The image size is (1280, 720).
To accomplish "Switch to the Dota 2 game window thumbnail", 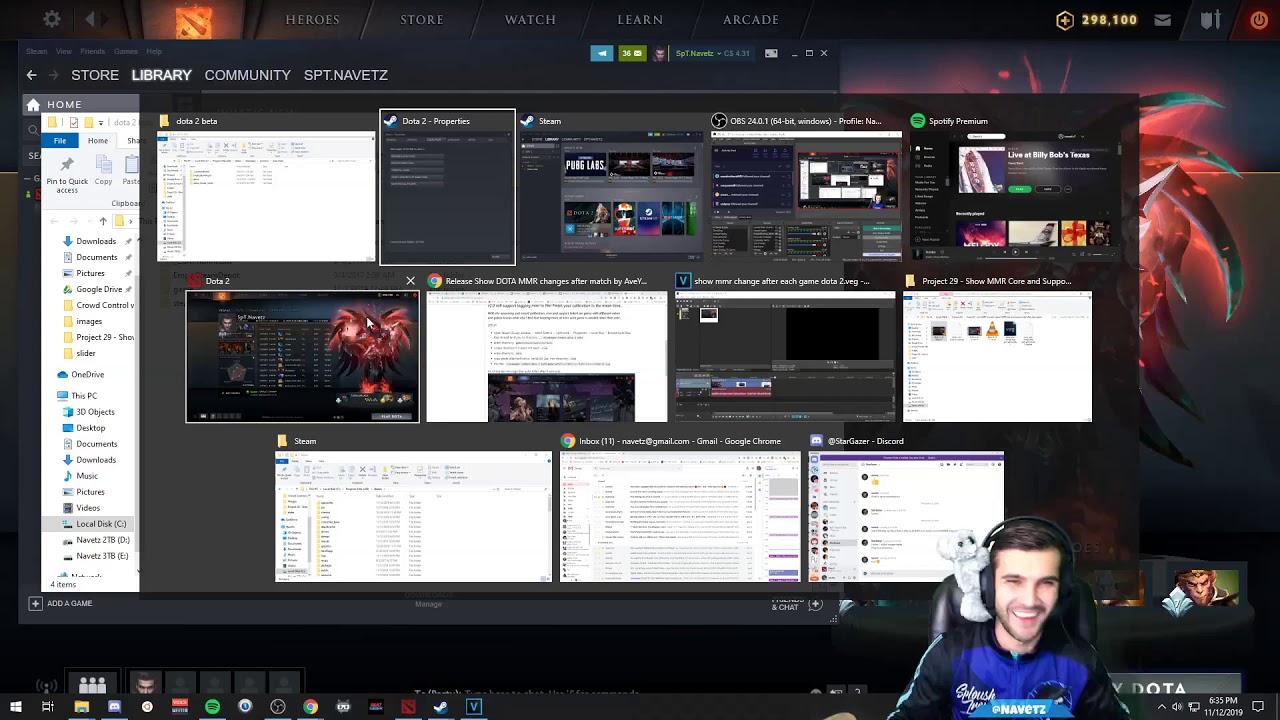I will tap(302, 356).
